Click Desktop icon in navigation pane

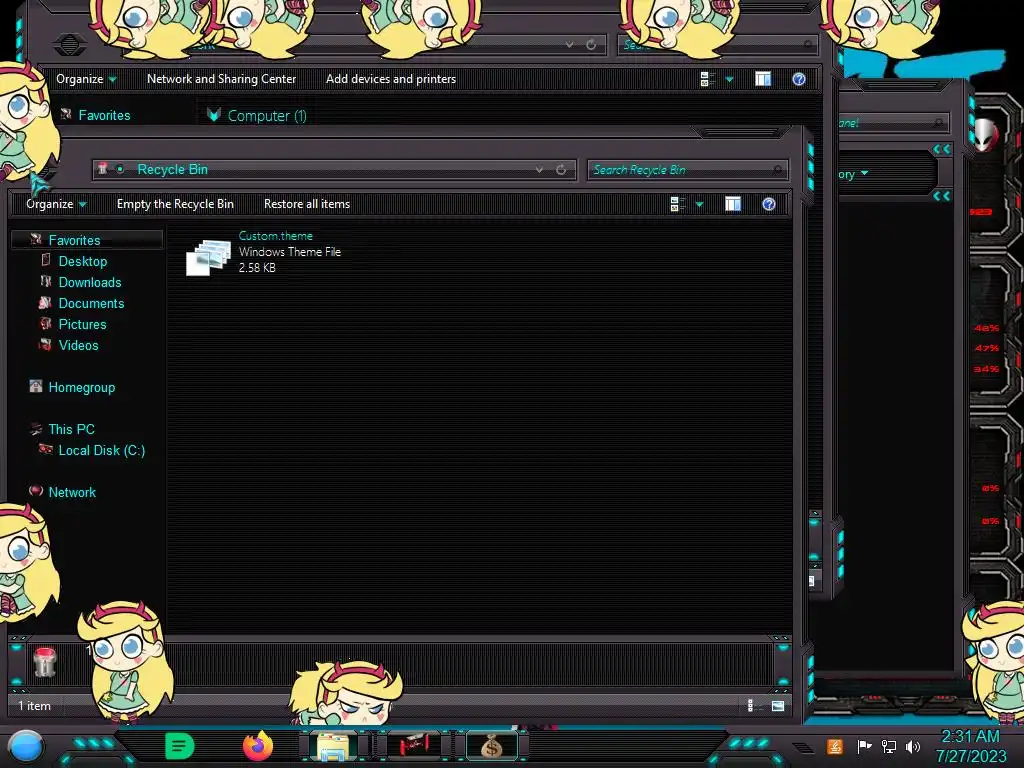pos(45,260)
